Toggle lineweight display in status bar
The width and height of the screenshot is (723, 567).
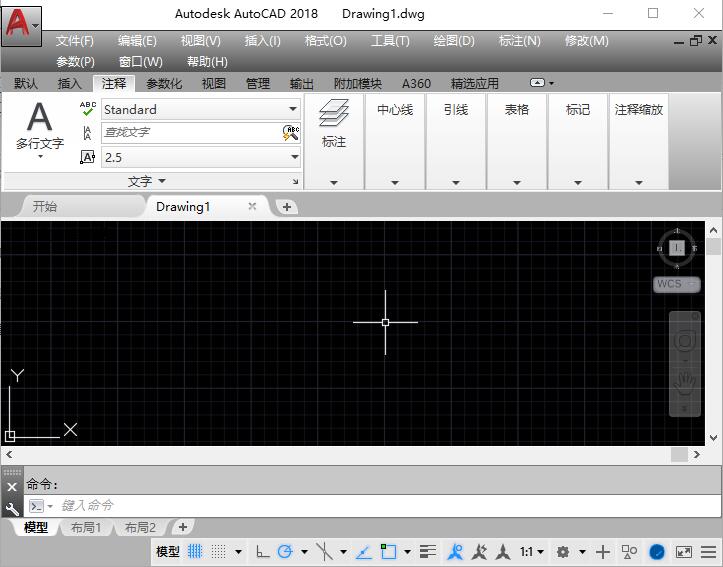pyautogui.click(x=428, y=551)
